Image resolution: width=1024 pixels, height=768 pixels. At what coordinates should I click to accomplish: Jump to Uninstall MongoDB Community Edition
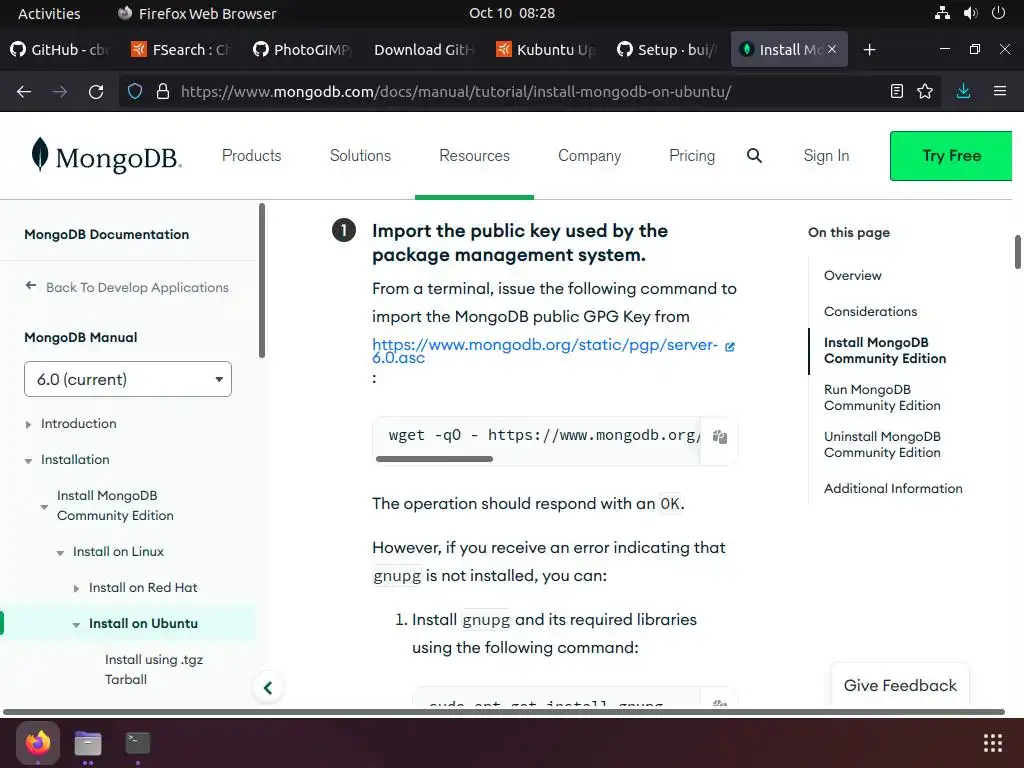882,444
